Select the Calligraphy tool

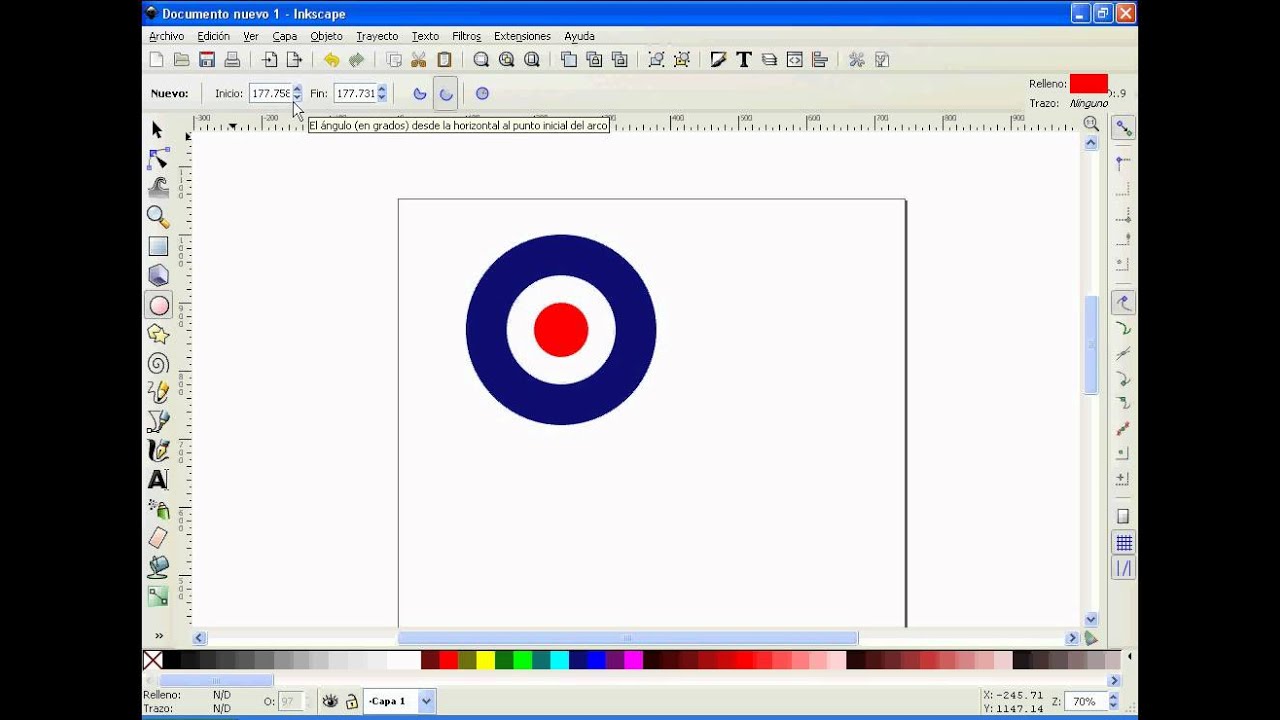click(x=158, y=450)
